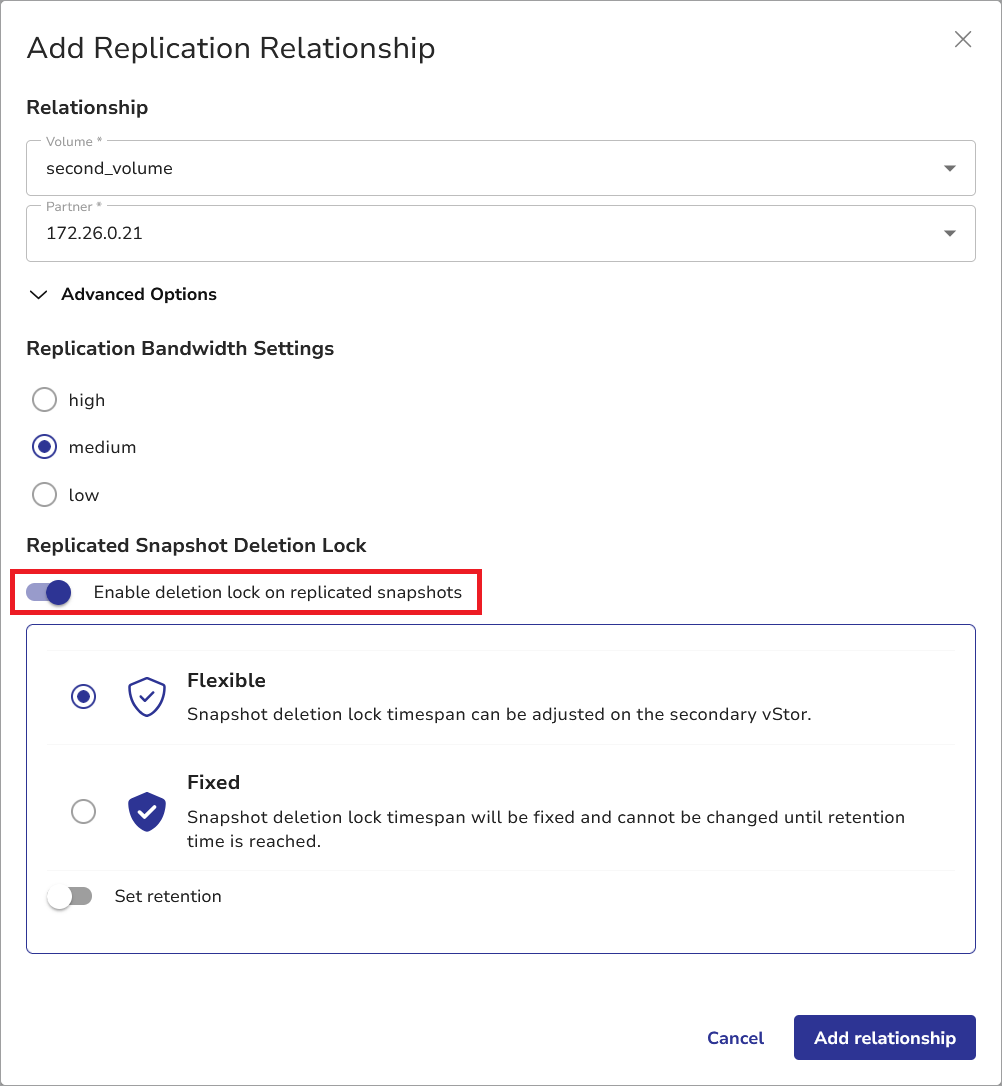Screen dimensions: 1002x1086
Task: Collapse the Advanced Options chevron
Action: pyautogui.click(x=39, y=295)
